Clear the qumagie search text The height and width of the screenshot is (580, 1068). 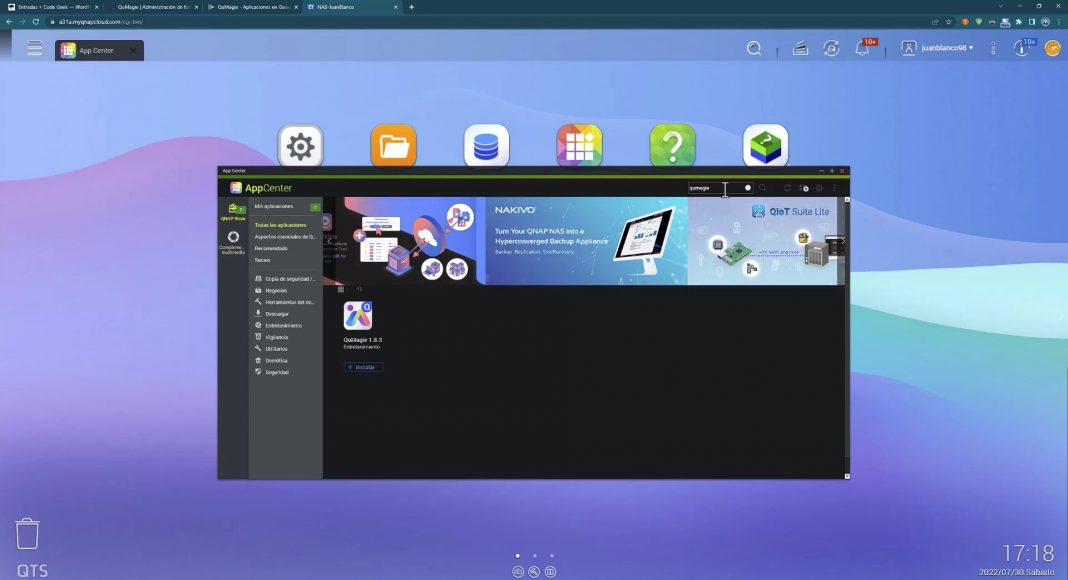click(x=747, y=188)
